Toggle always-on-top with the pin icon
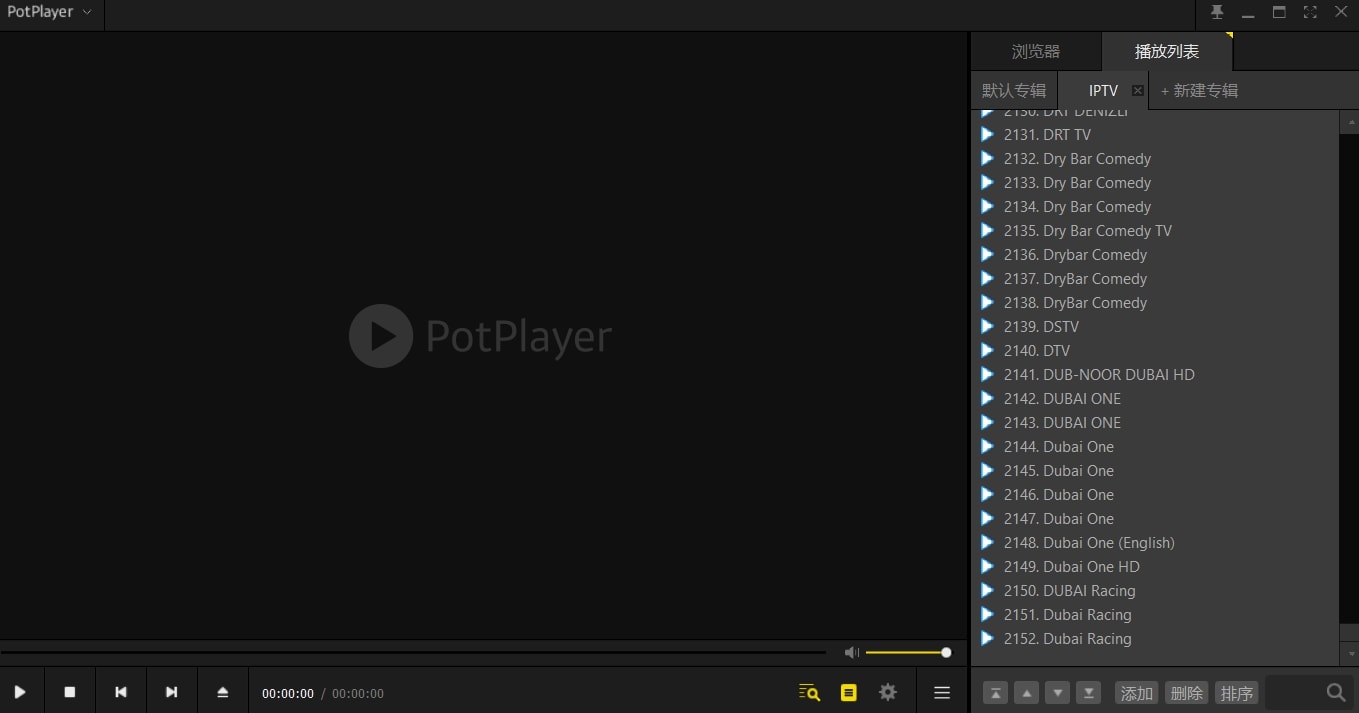Viewport: 1359px width, 713px height. click(x=1217, y=12)
